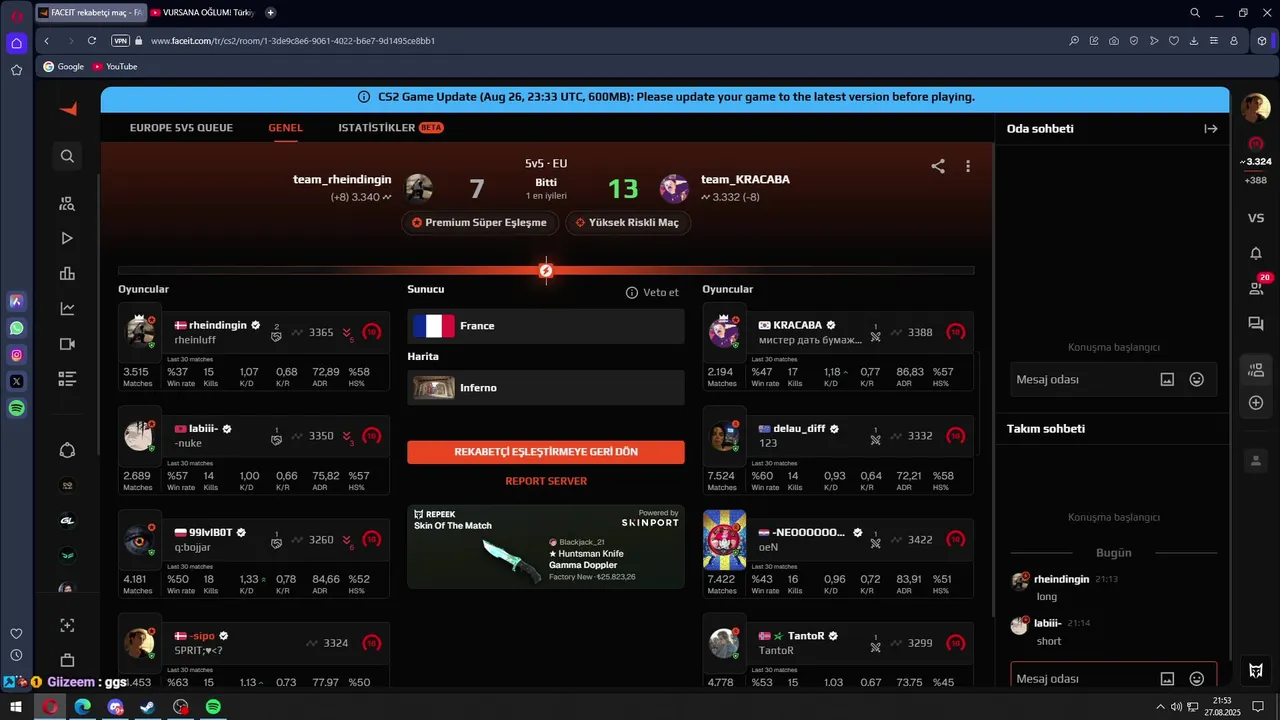Click the Premium Süper Eşleşme badge

(479, 222)
